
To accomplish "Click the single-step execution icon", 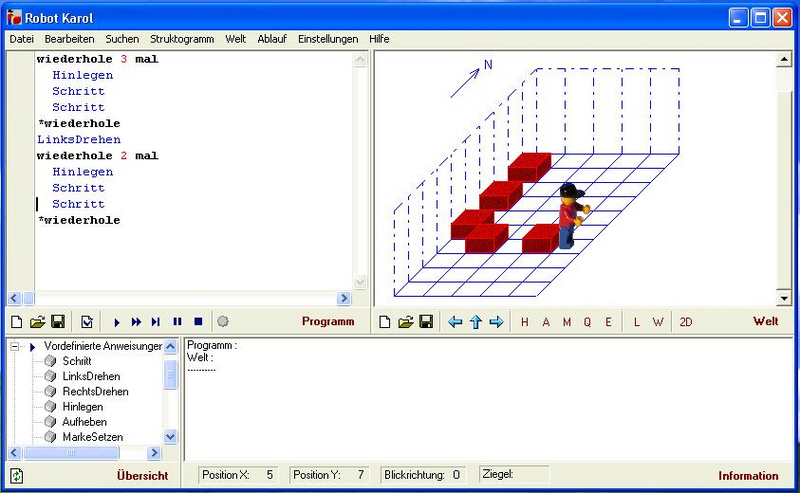I will 156,322.
